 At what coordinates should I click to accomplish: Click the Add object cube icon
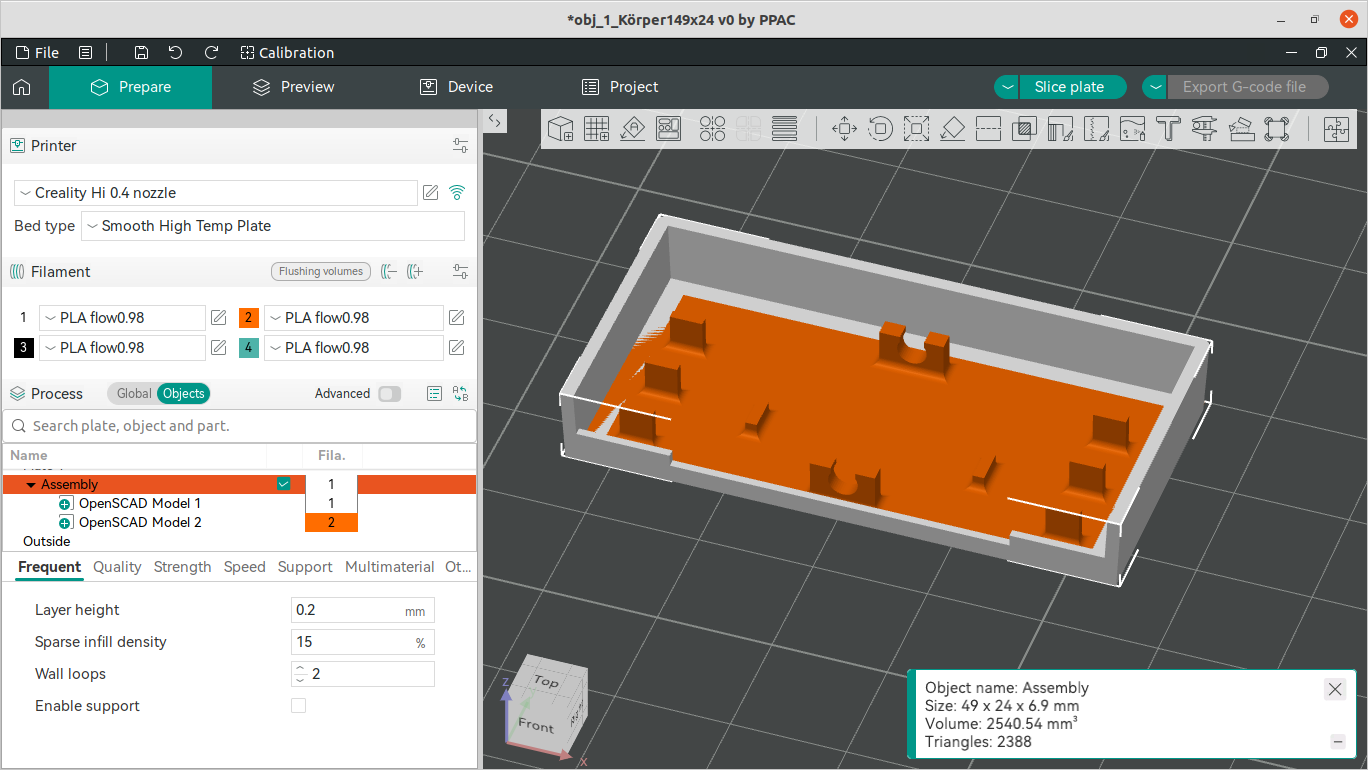pos(560,128)
